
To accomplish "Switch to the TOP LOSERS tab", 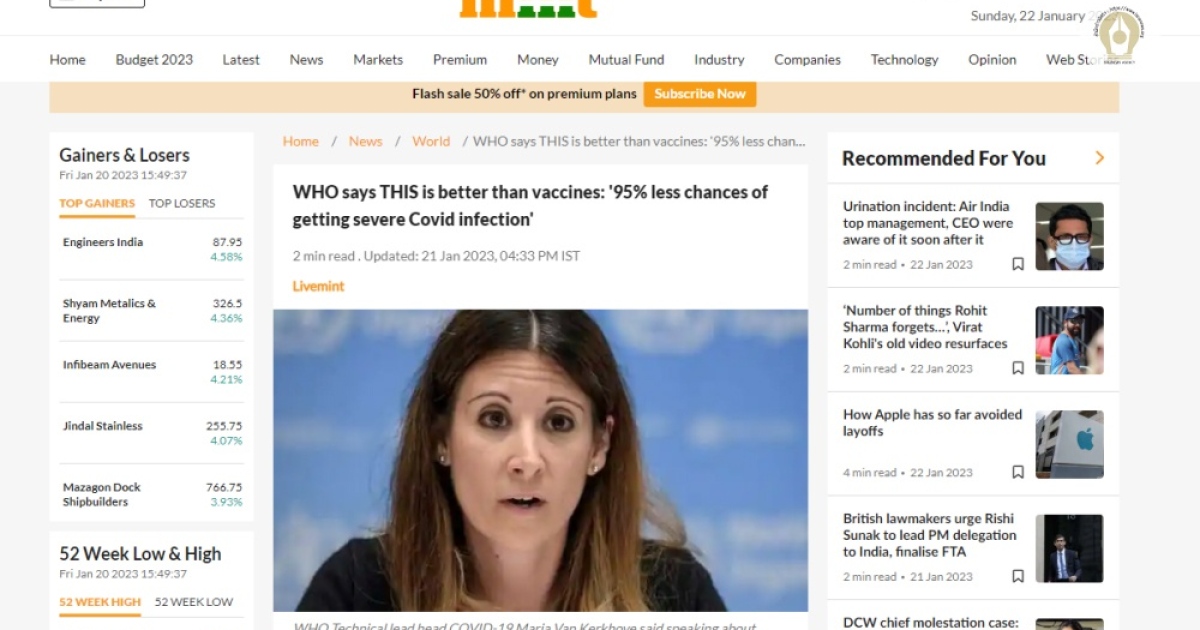I will (182, 203).
